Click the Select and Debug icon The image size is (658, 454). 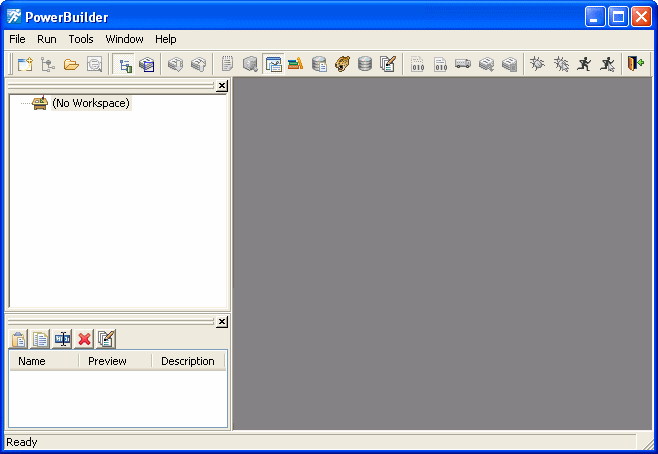[x=561, y=64]
